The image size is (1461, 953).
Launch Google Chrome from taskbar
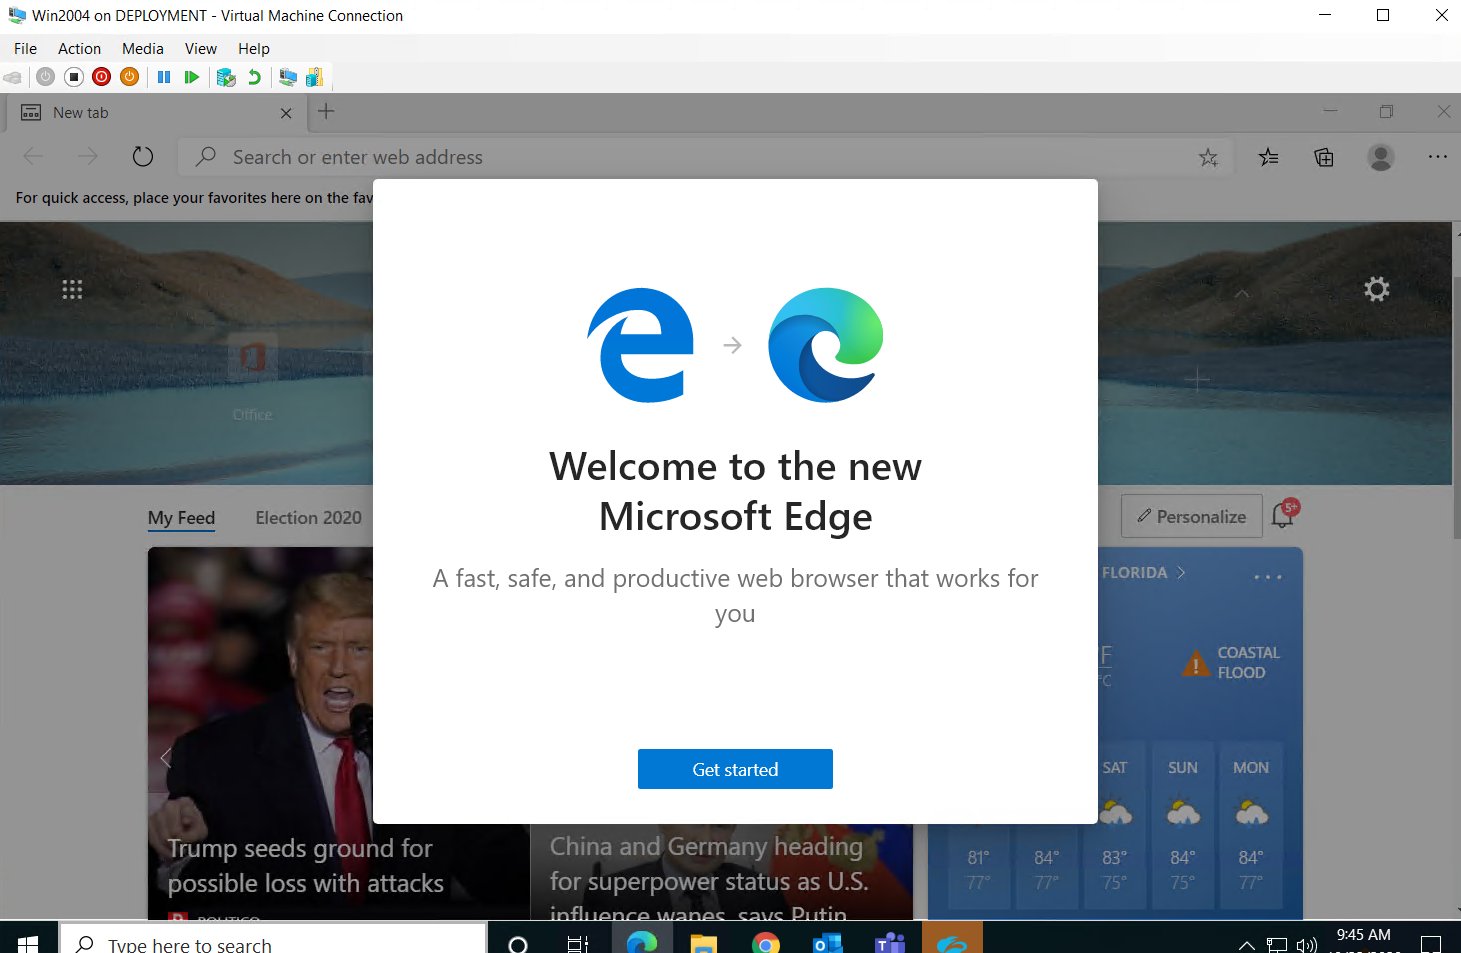[x=766, y=943]
